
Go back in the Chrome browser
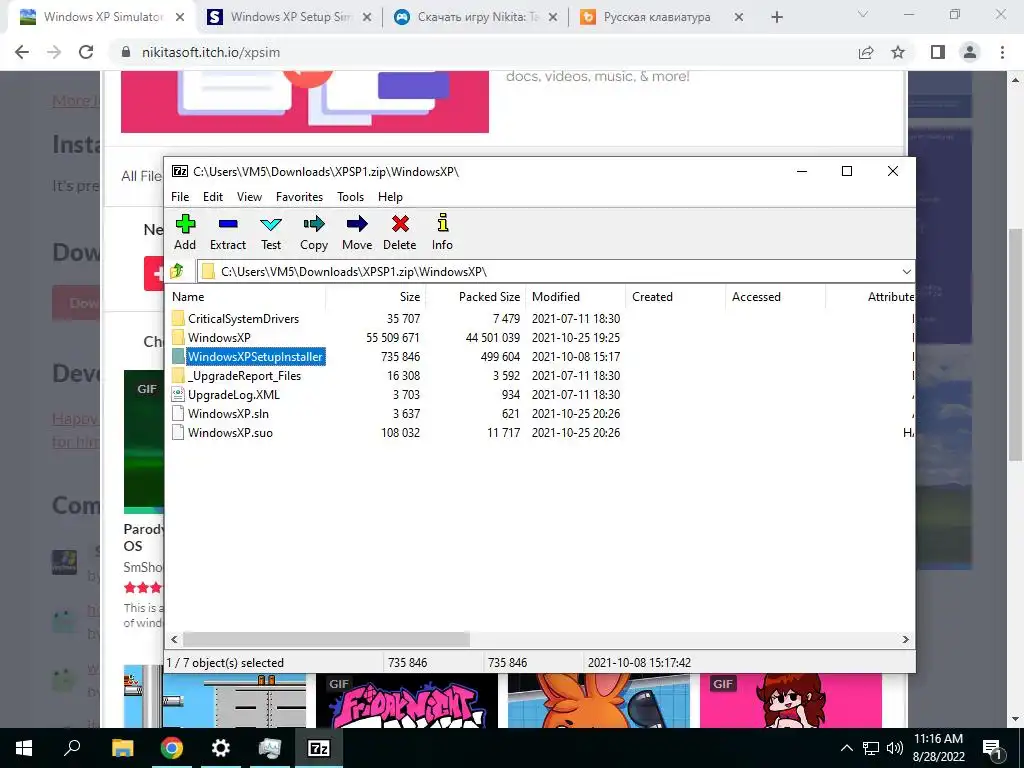(x=22, y=52)
